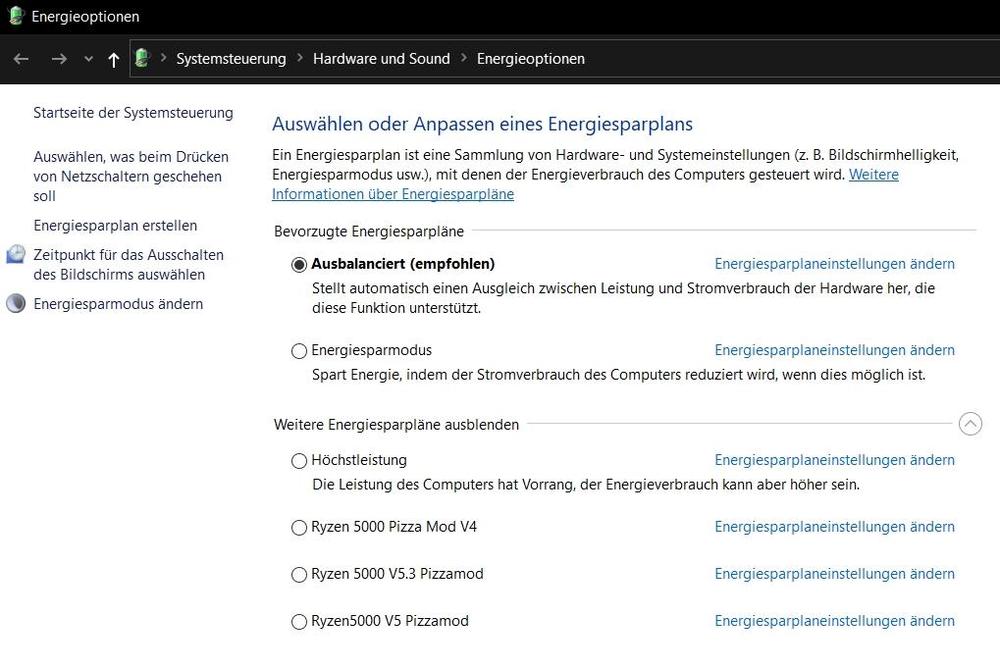Click the battery icon beside Zeitpunkt für das Ausschalten
Viewport: 1000px width, 669px height.
[x=15, y=255]
